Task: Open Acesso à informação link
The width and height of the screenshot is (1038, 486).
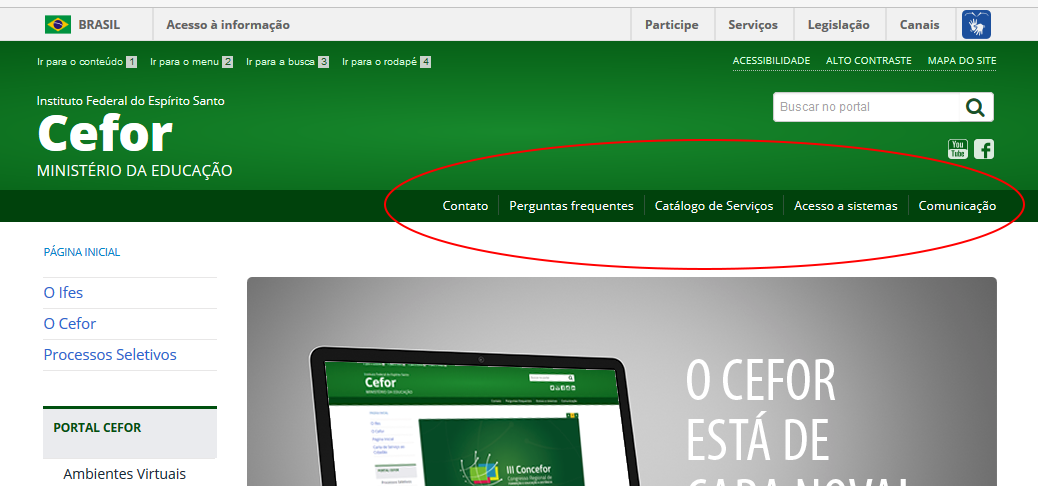Action: coord(228,24)
